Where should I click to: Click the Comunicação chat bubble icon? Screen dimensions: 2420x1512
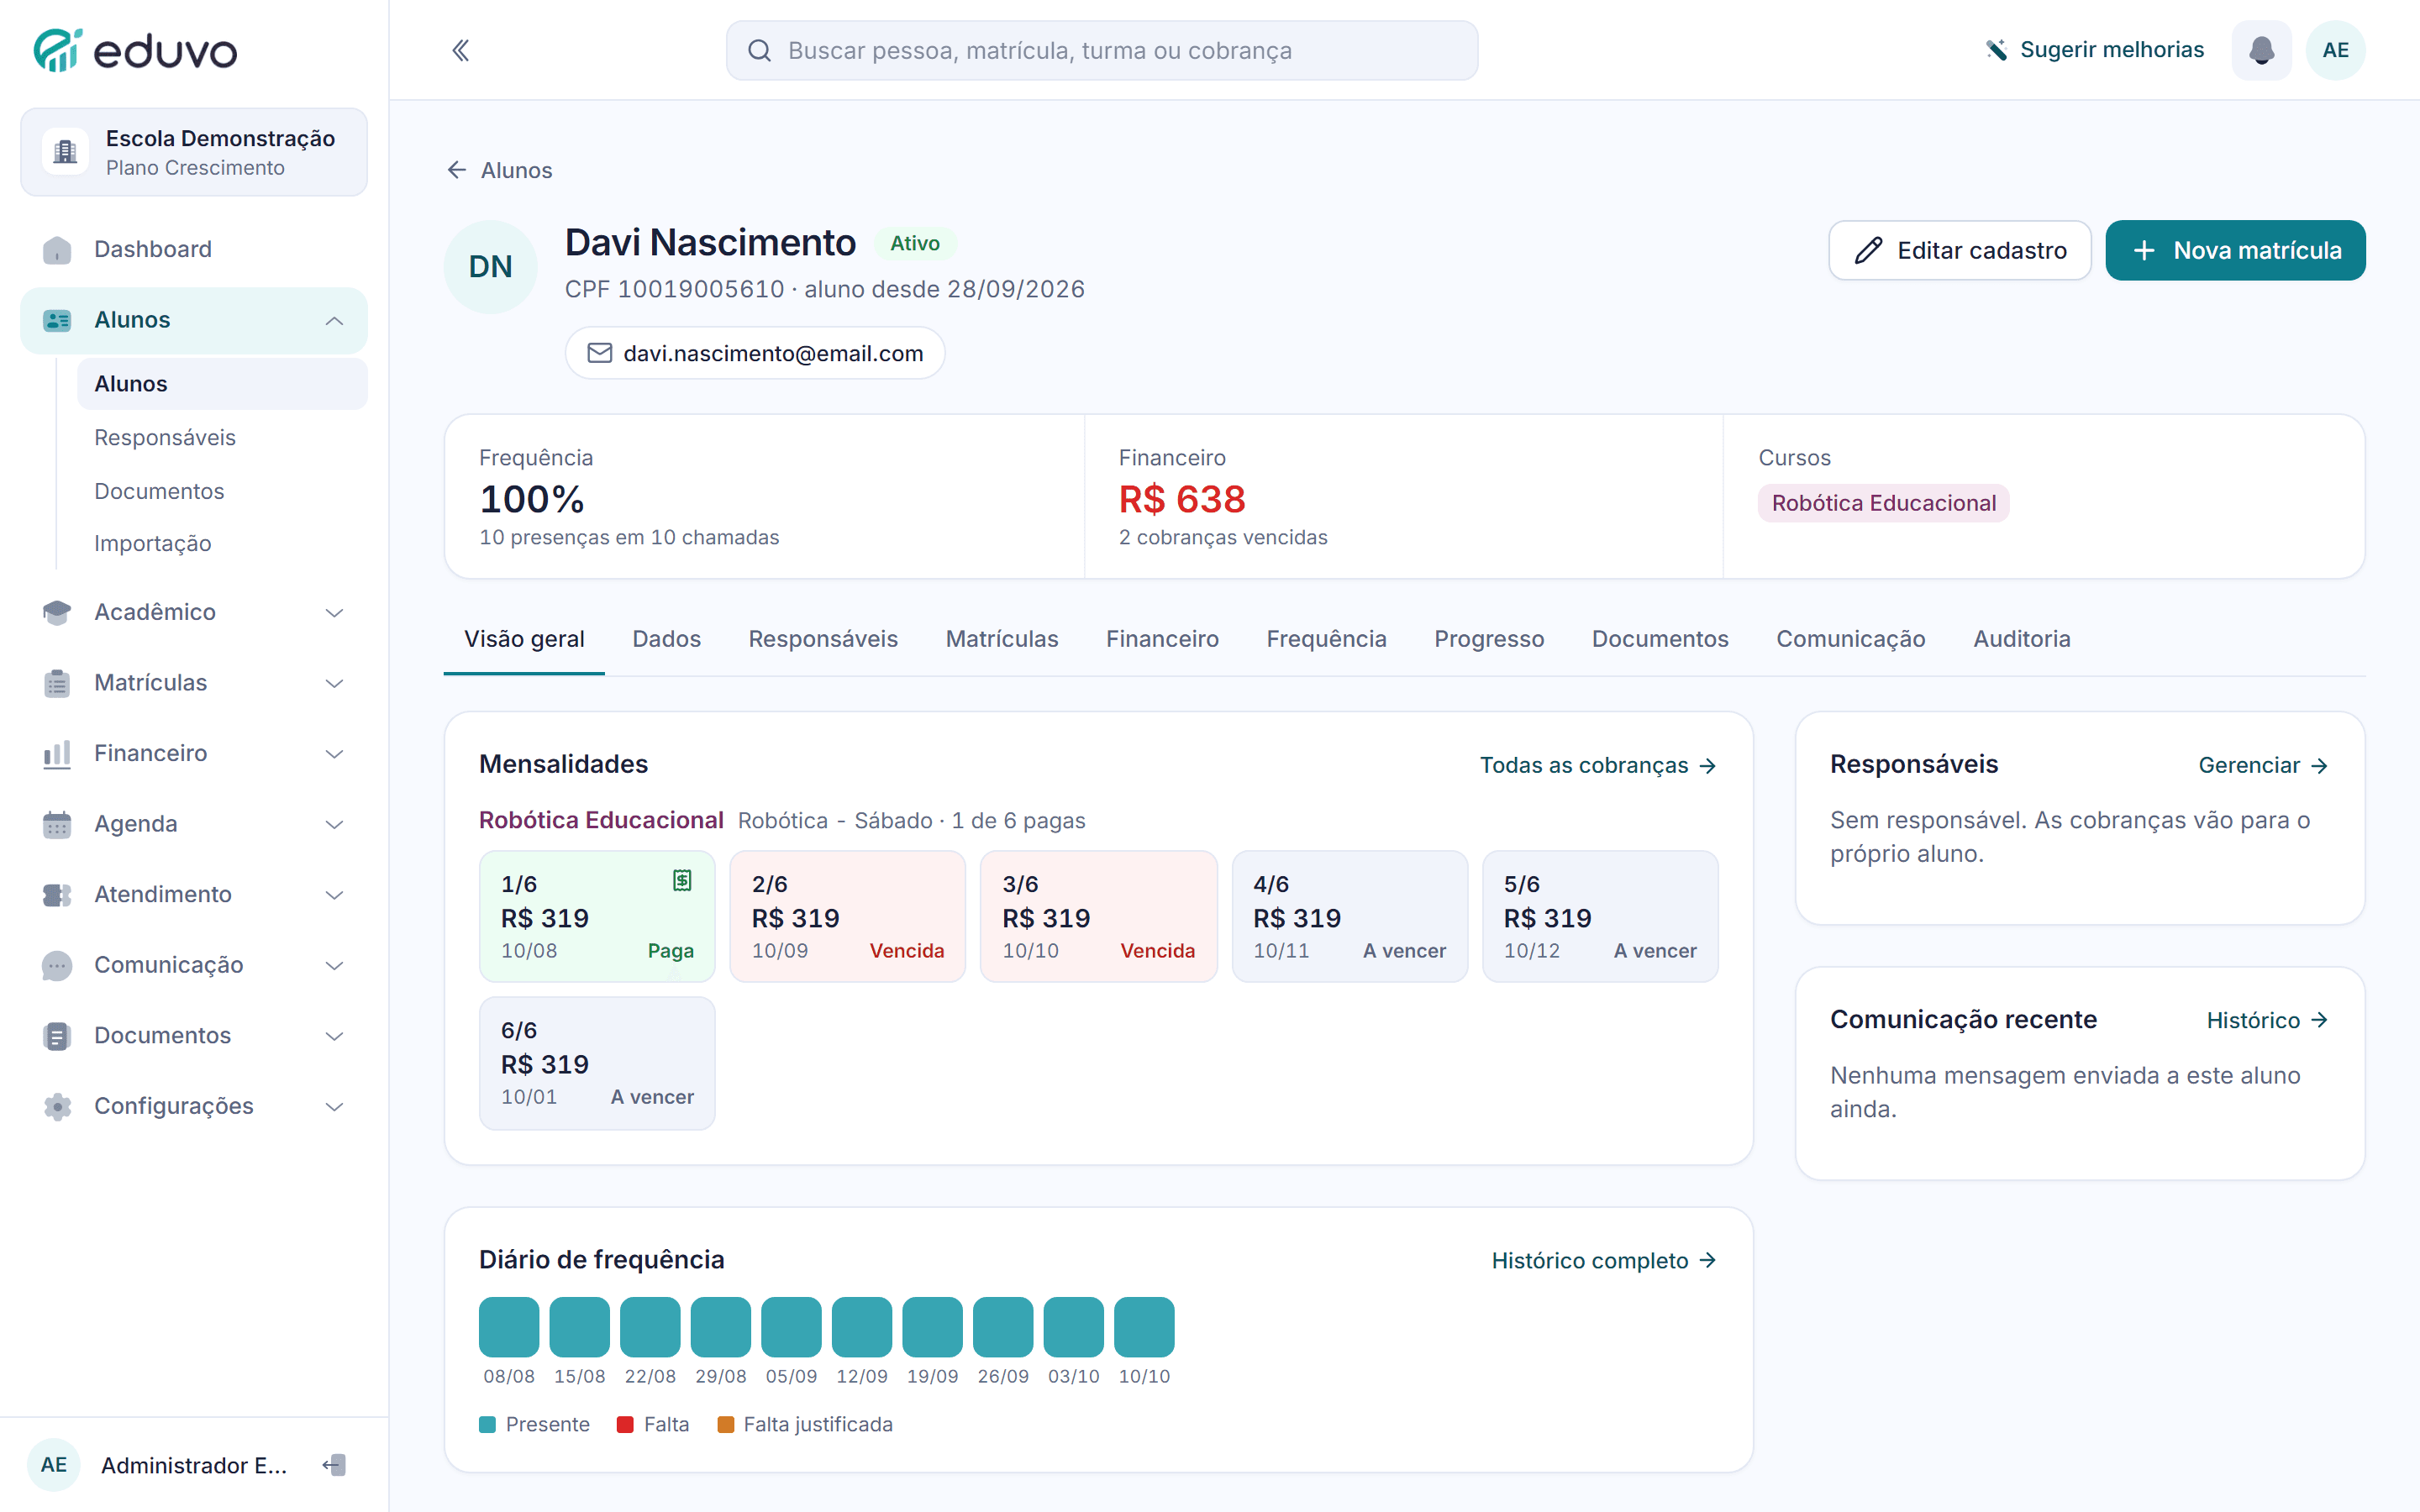click(x=57, y=965)
